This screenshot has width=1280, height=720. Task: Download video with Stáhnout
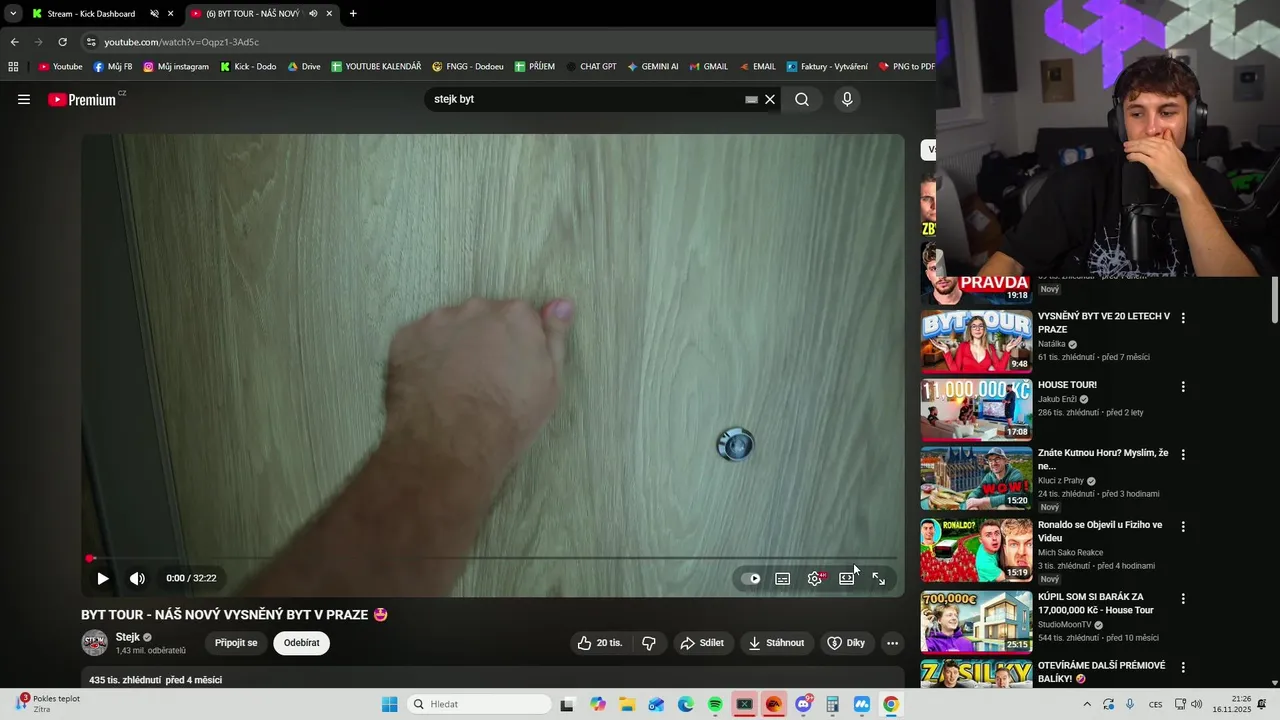coord(776,643)
